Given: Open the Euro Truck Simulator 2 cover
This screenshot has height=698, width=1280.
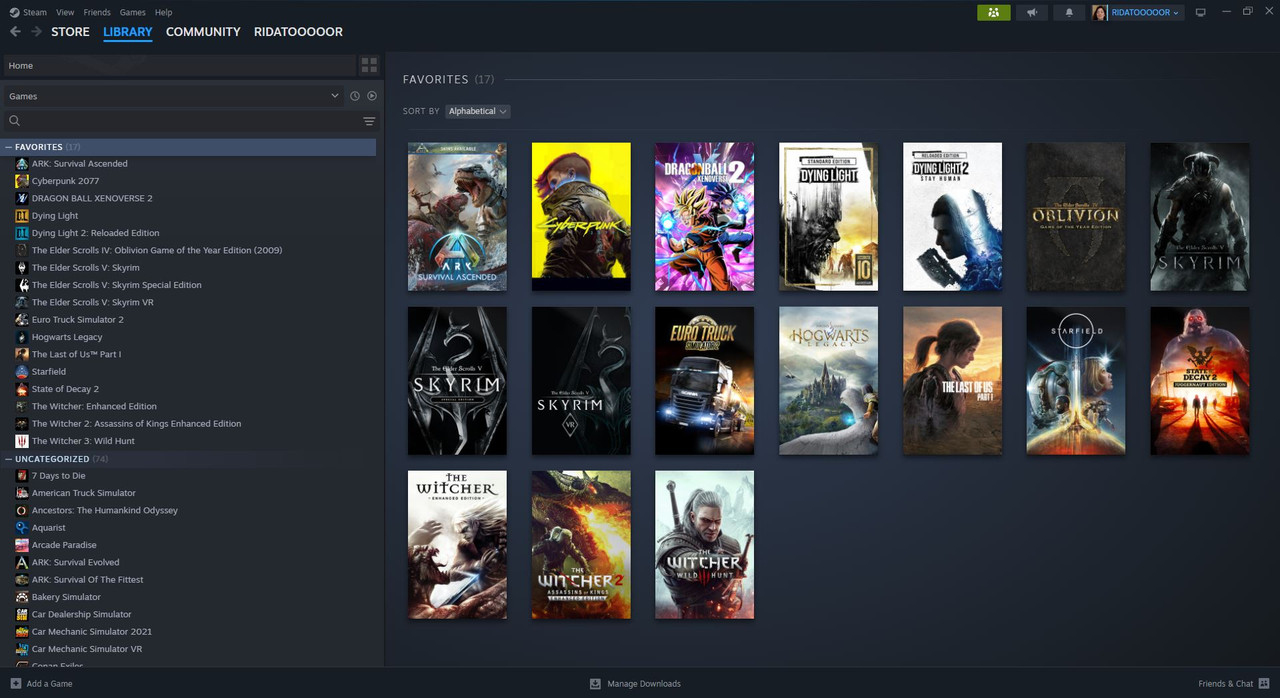Looking at the screenshot, I should tap(704, 381).
